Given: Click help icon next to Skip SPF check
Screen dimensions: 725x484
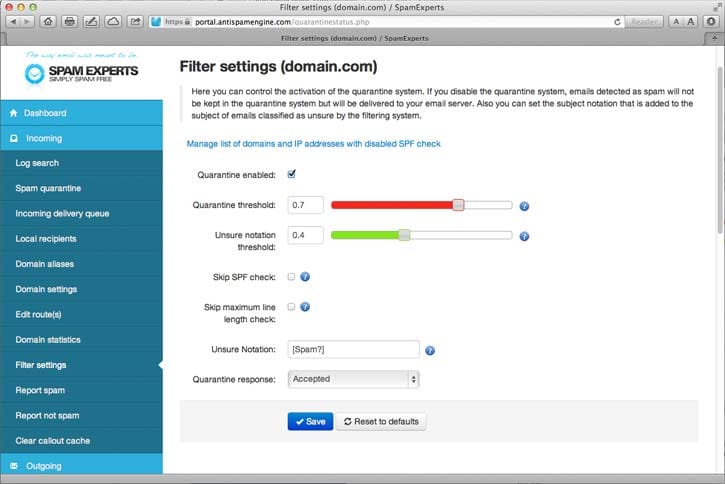Looking at the screenshot, I should click(305, 277).
